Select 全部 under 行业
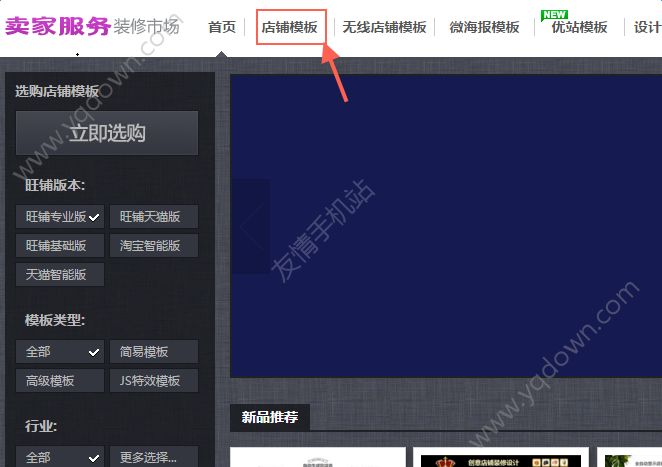The height and width of the screenshot is (467, 662). [x=60, y=457]
